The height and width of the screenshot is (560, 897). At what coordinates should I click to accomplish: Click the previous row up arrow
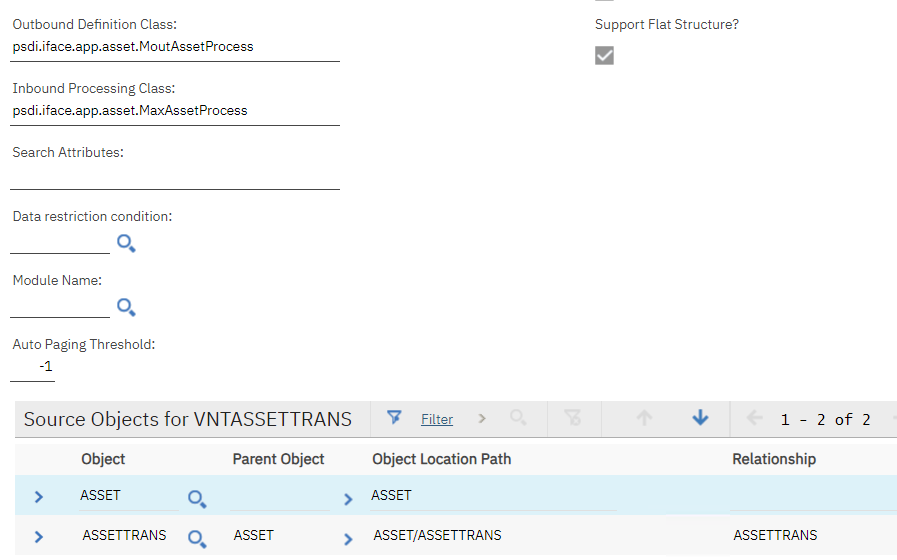pos(644,418)
